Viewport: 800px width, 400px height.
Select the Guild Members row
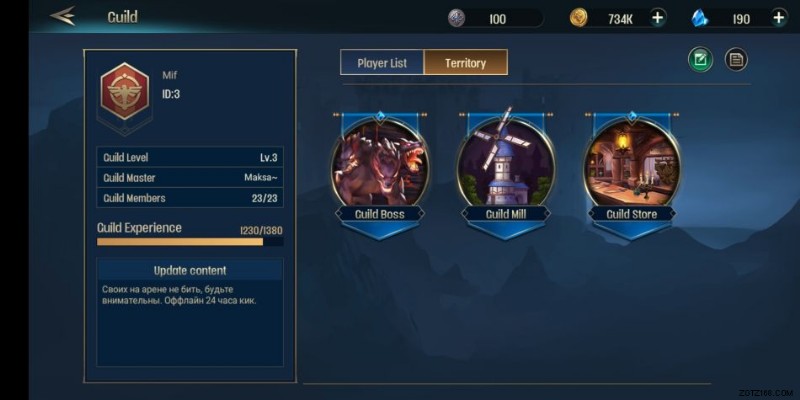click(x=190, y=198)
